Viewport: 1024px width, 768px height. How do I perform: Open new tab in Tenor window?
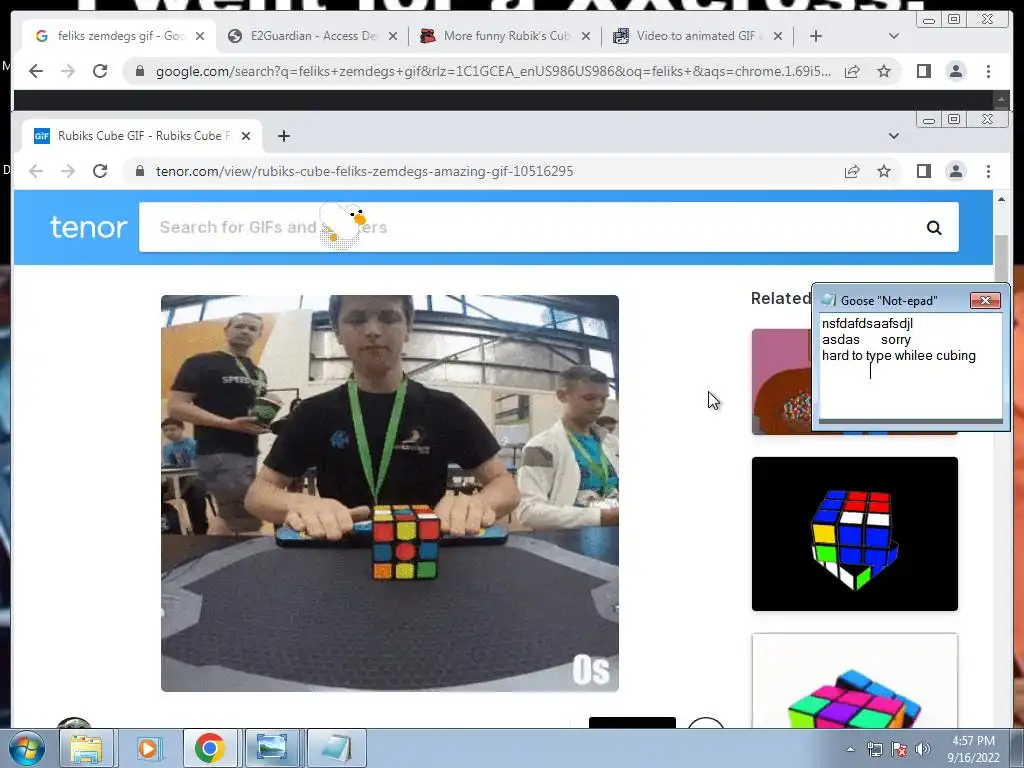pos(283,136)
